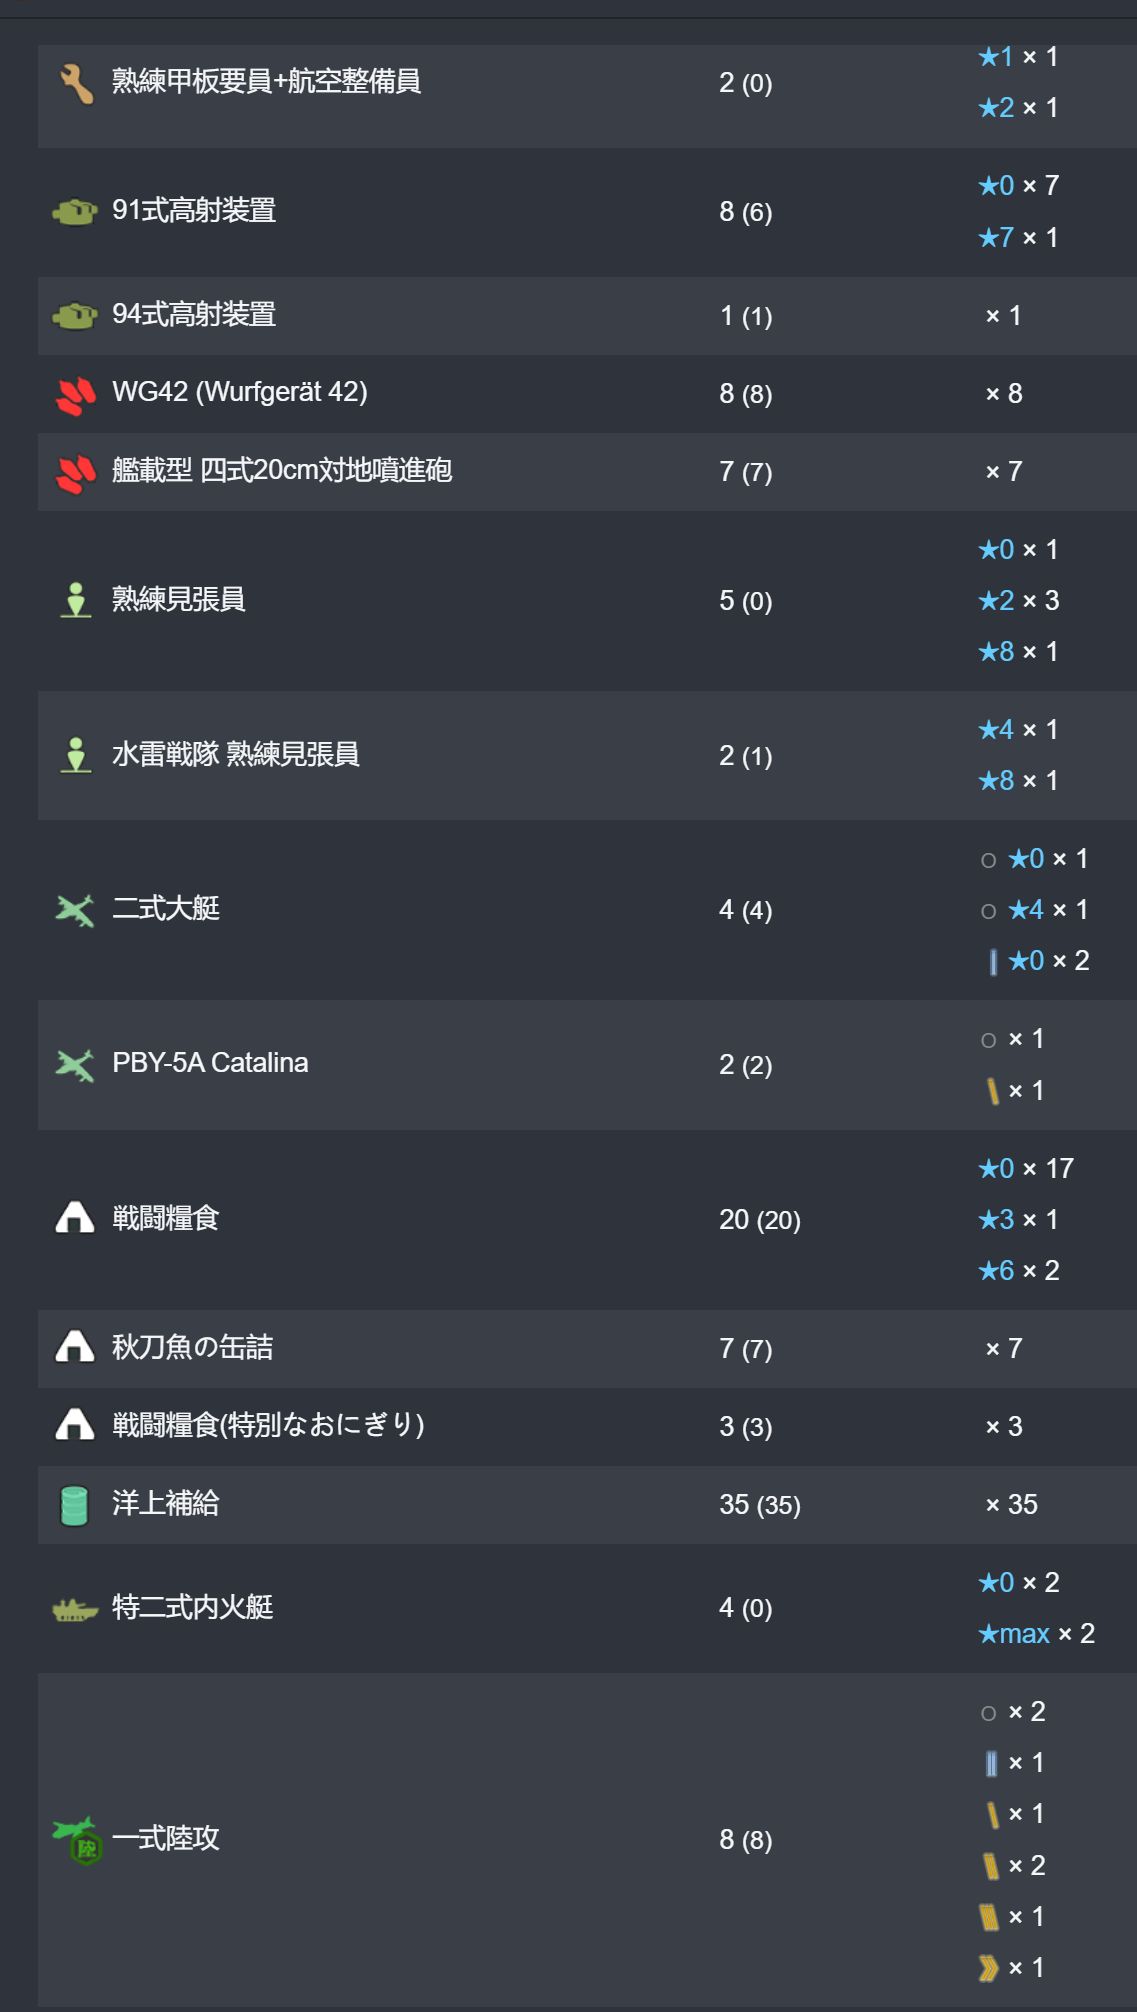
Task: Click the red rocket icon beside WG42
Action: coord(76,394)
